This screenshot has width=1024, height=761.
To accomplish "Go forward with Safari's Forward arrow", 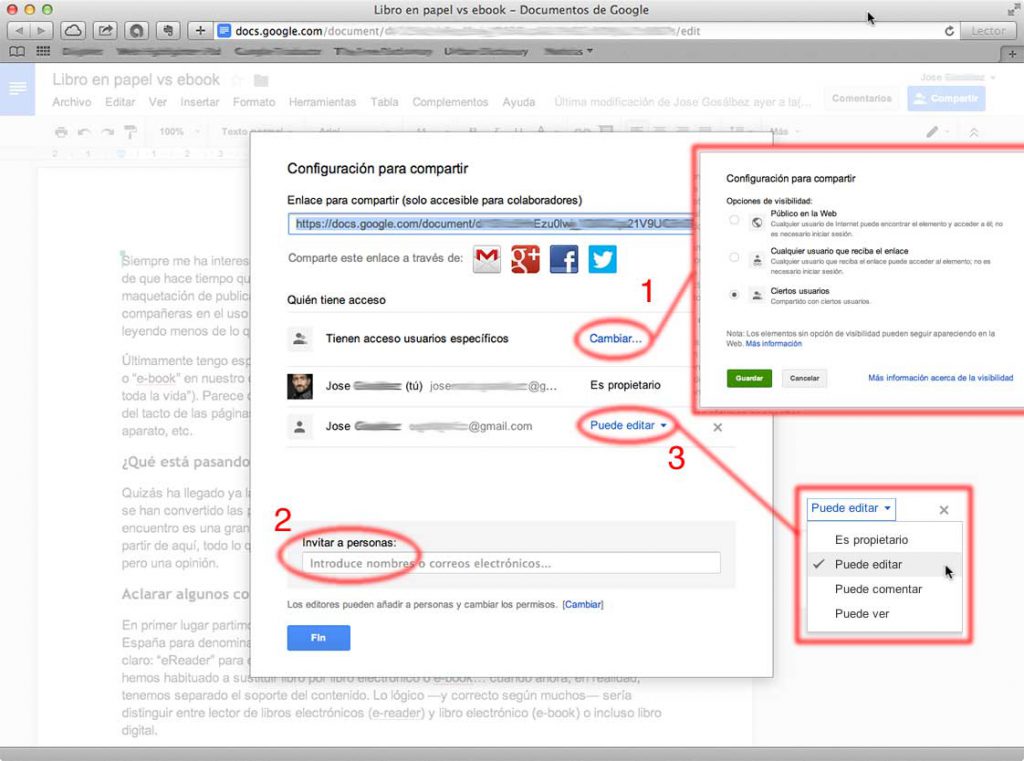I will click(x=40, y=31).
